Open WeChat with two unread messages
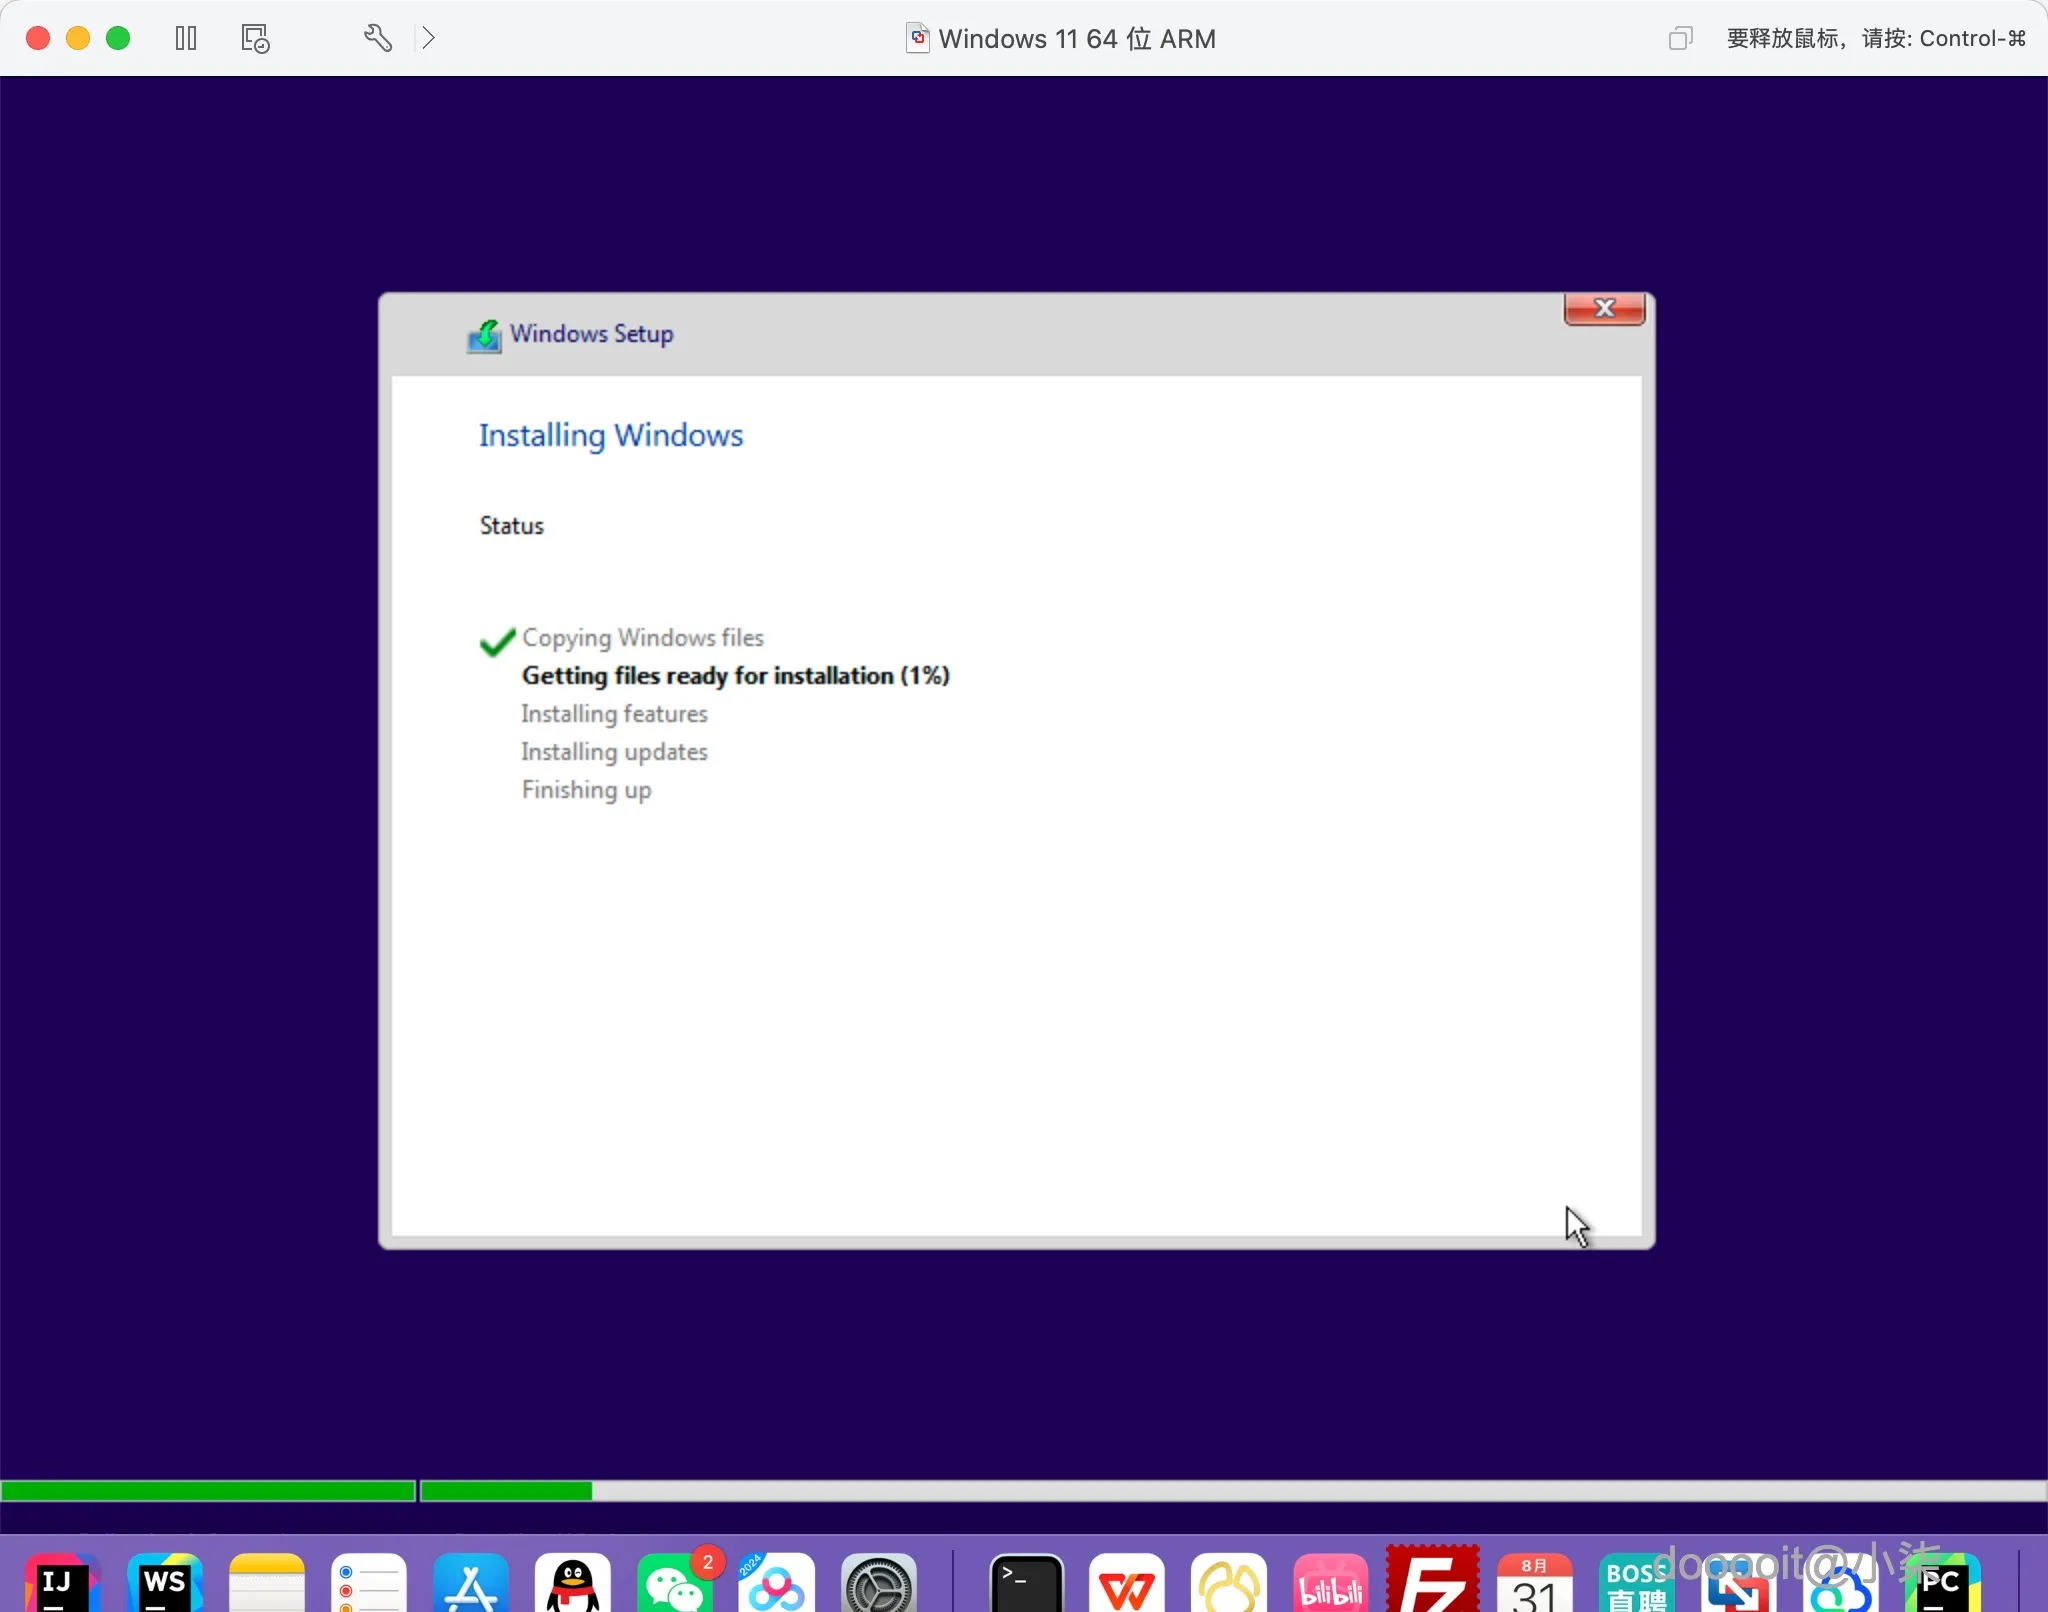The width and height of the screenshot is (2048, 1612). [x=675, y=1584]
